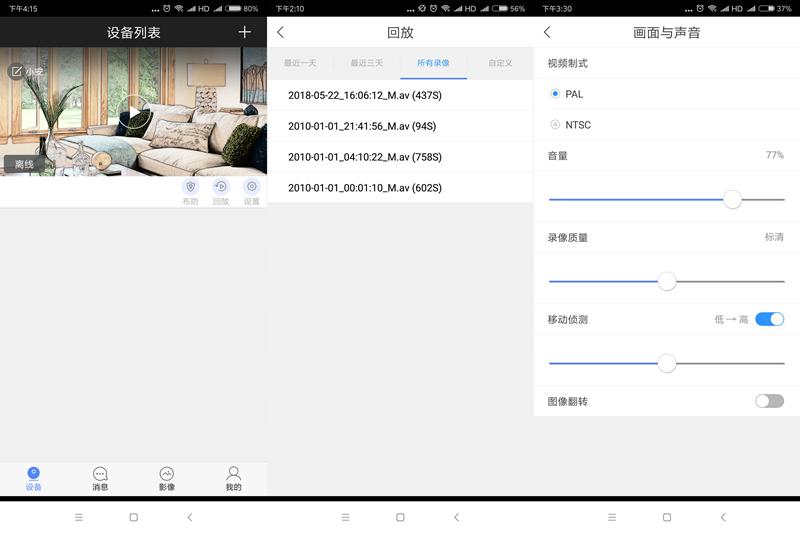
Task: Toggle the 图像翻转 image flip switch
Action: [x=769, y=401]
